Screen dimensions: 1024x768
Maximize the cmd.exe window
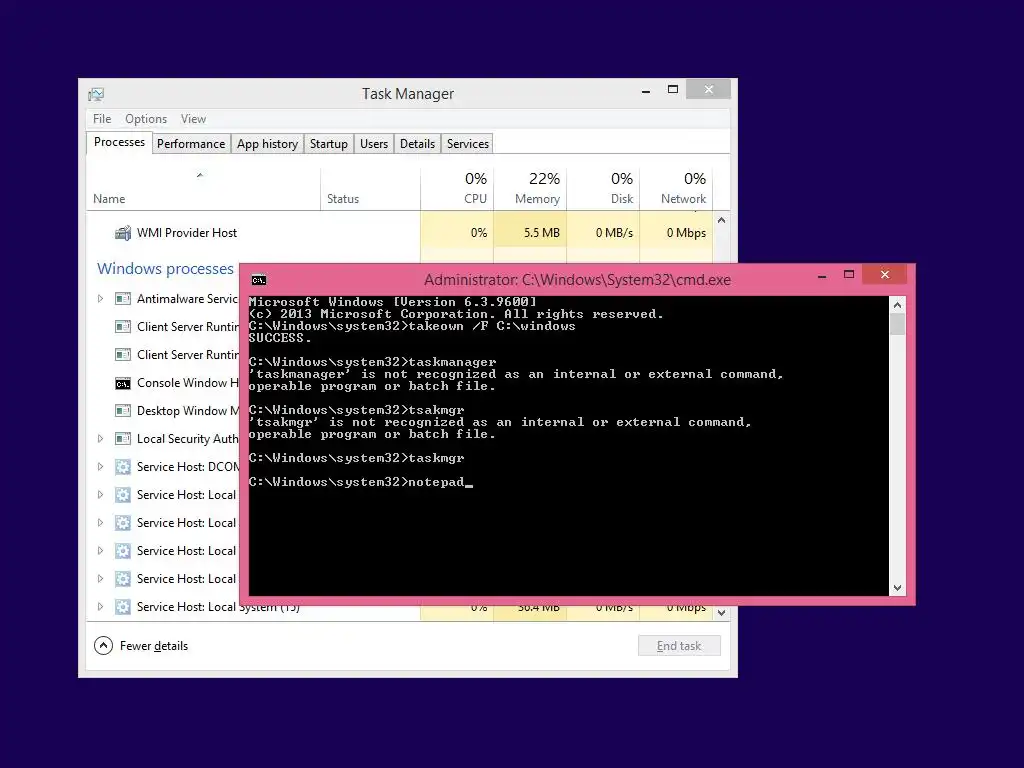point(849,275)
